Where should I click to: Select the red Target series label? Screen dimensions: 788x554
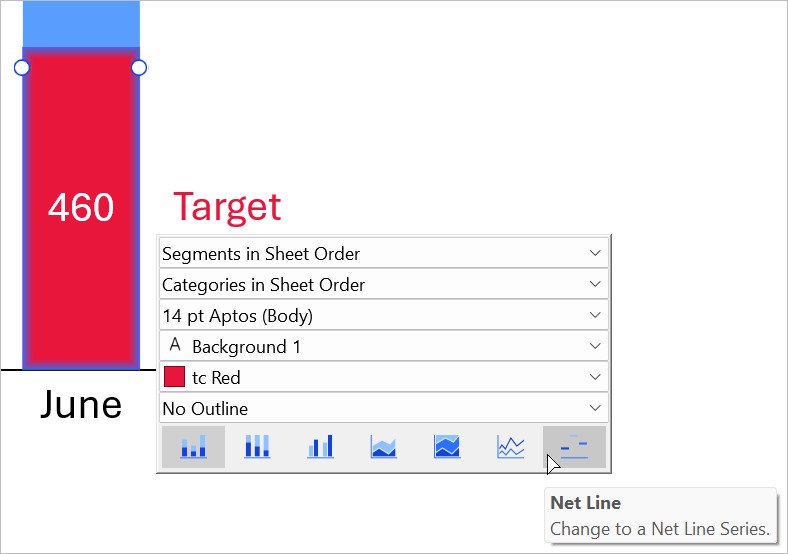pyautogui.click(x=227, y=207)
